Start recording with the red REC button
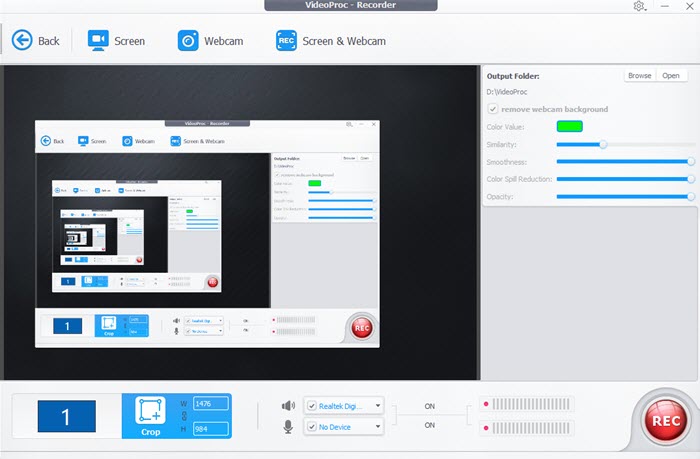The height and width of the screenshot is (459, 700). [x=666, y=421]
